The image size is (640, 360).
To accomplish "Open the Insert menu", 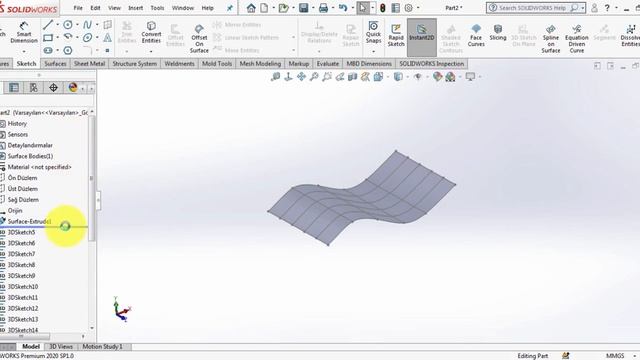I will click(136, 8).
